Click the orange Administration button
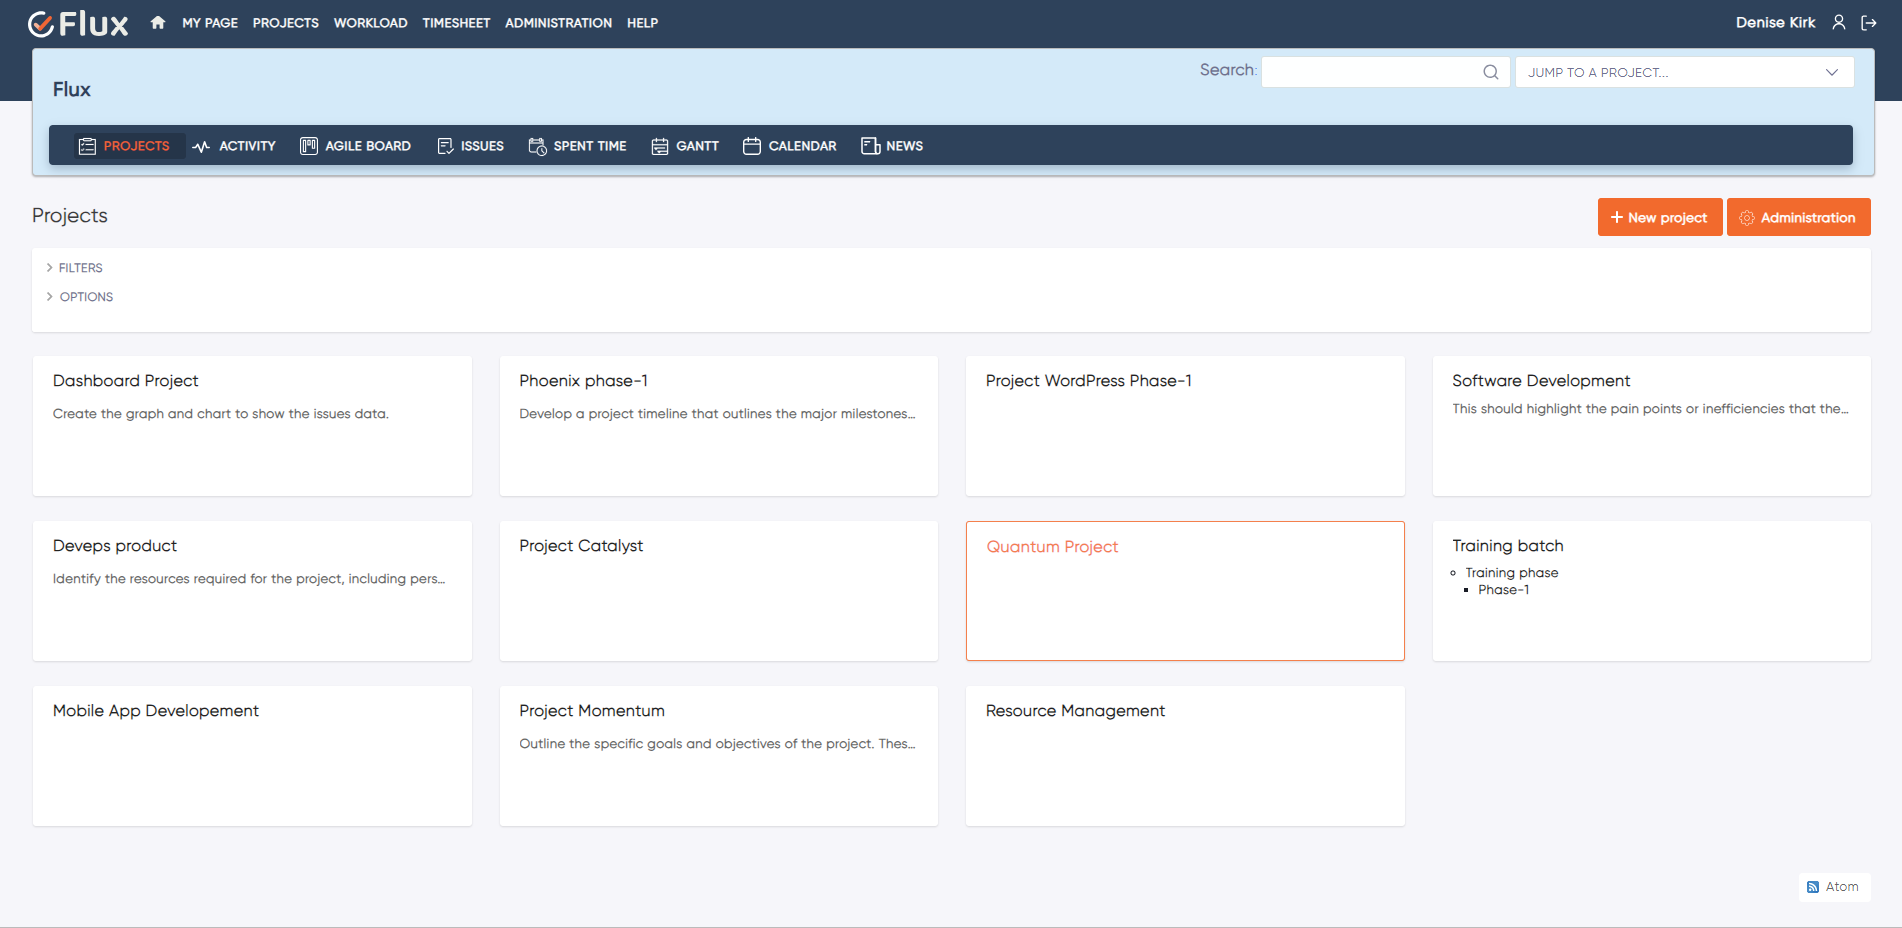The height and width of the screenshot is (928, 1902). click(1798, 217)
